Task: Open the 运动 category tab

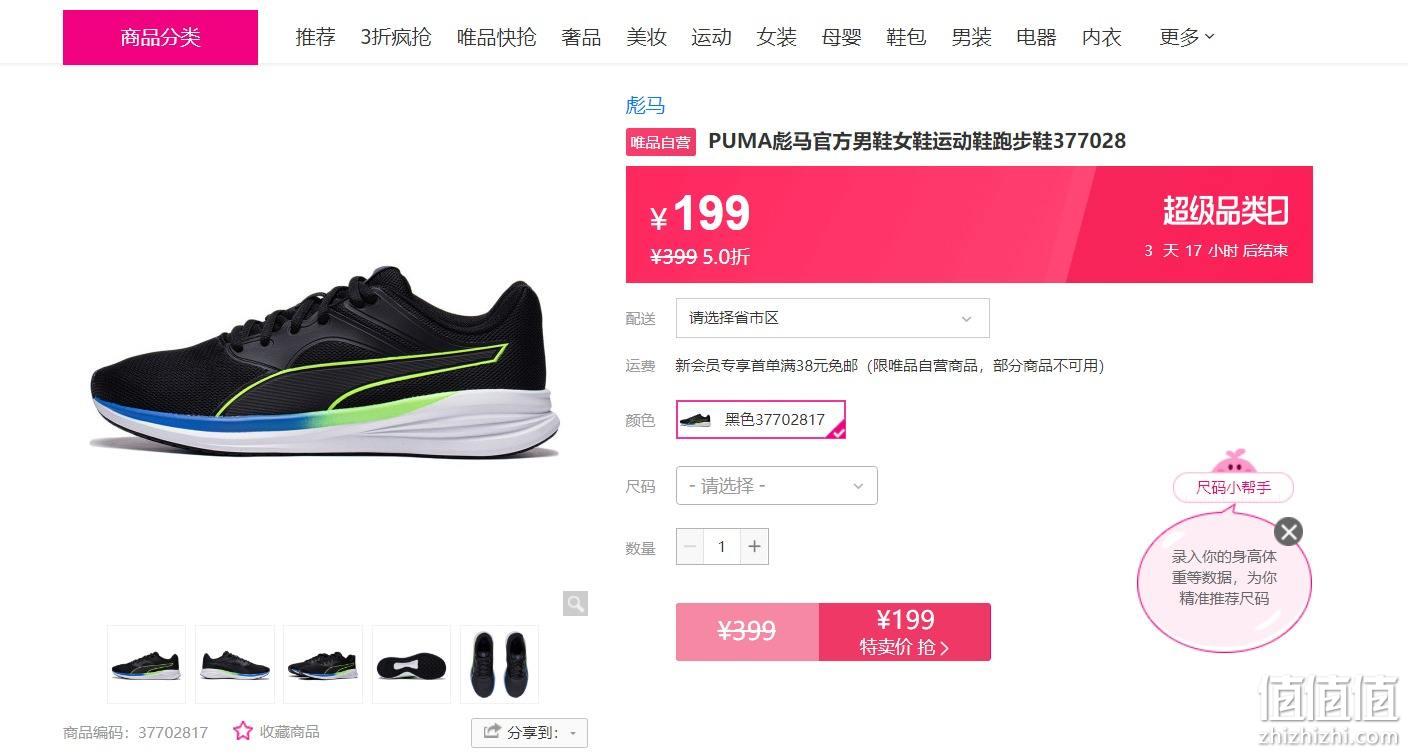Action: coord(711,37)
